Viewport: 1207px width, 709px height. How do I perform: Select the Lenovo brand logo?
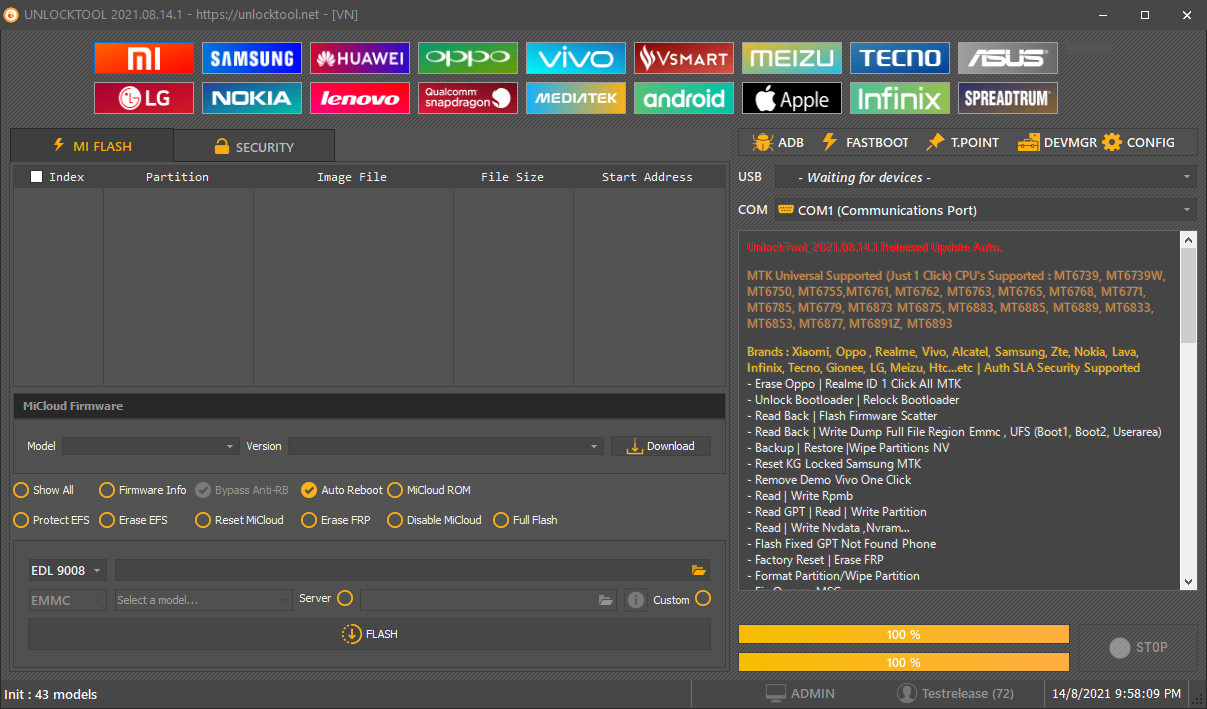[360, 98]
